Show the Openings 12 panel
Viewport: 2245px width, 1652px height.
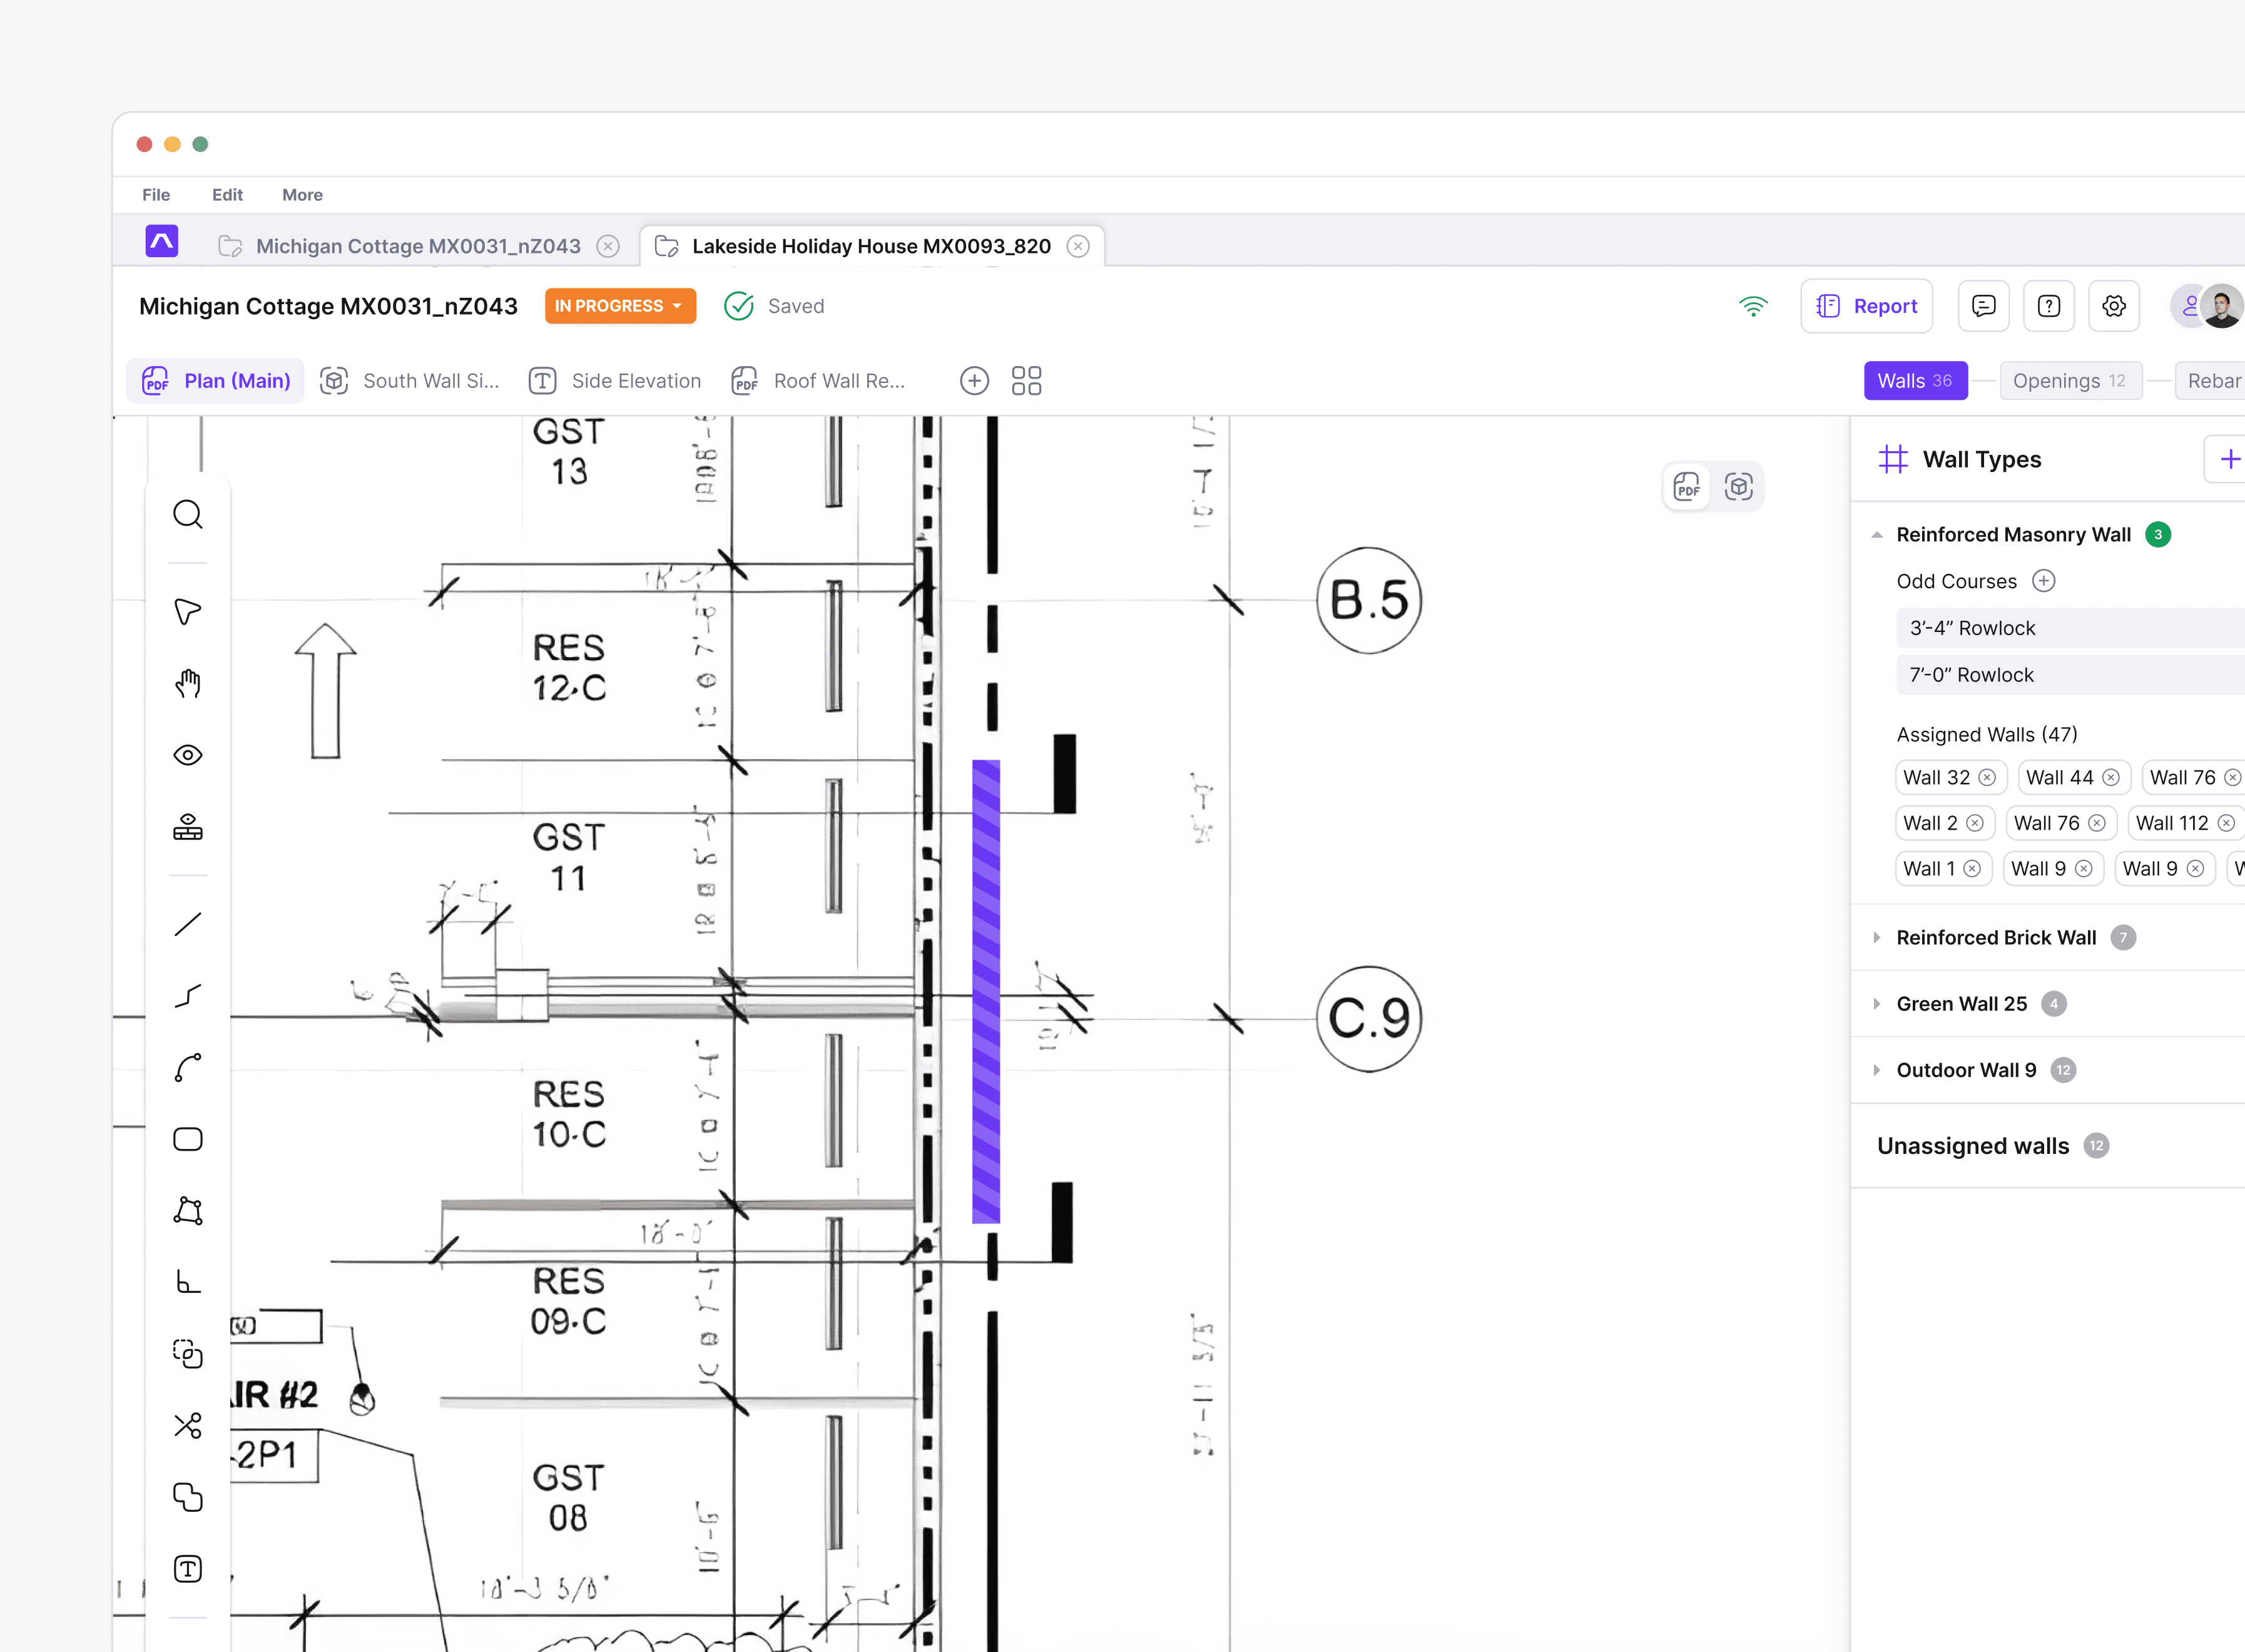tap(2069, 381)
